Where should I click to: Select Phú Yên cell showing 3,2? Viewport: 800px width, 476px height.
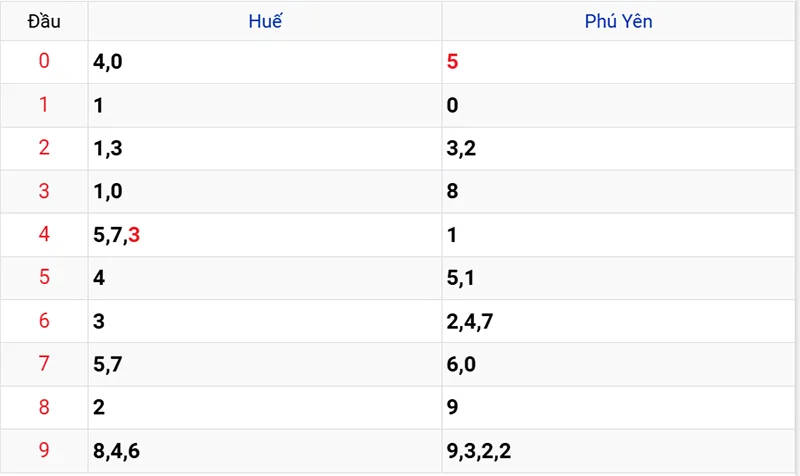[461, 148]
